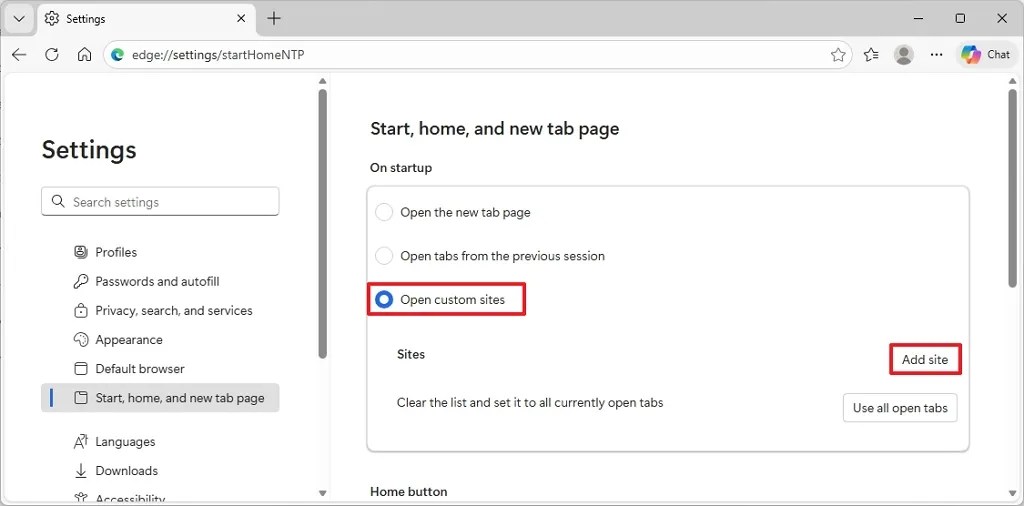Open Passwords and autofill settings
The image size is (1024, 506).
coord(157,281)
